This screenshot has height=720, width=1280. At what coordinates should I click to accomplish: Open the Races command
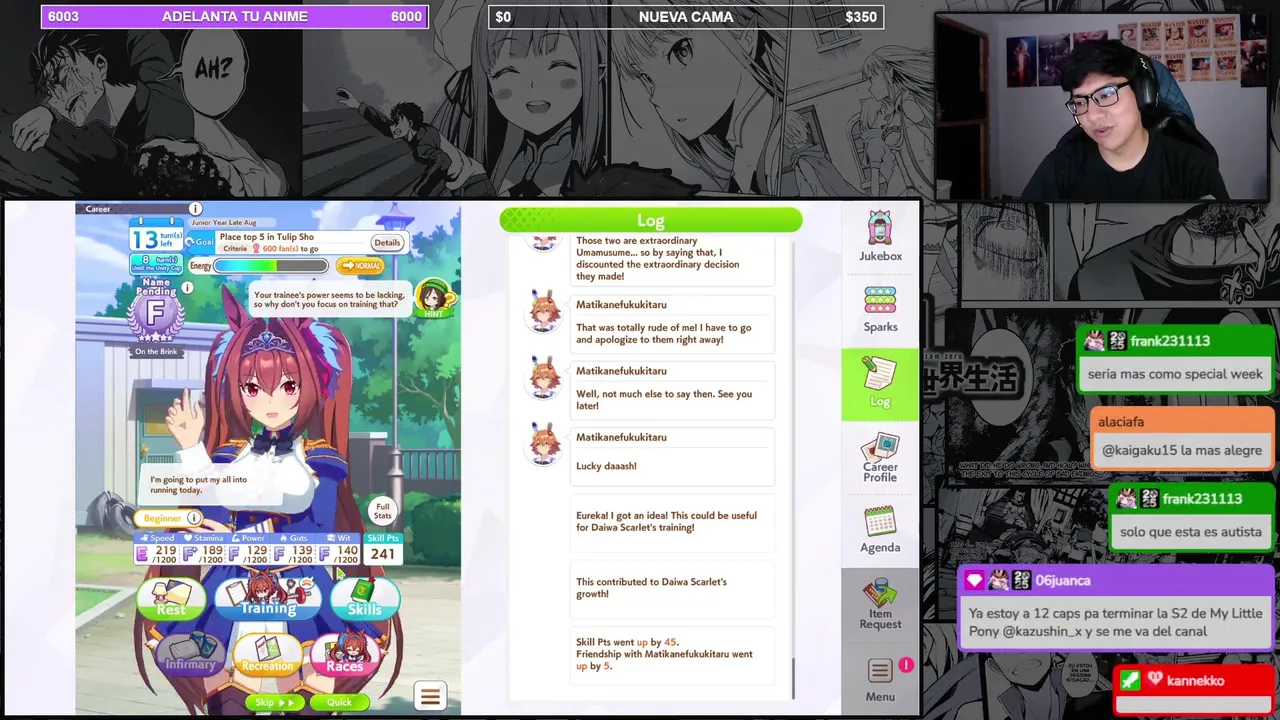pos(344,654)
